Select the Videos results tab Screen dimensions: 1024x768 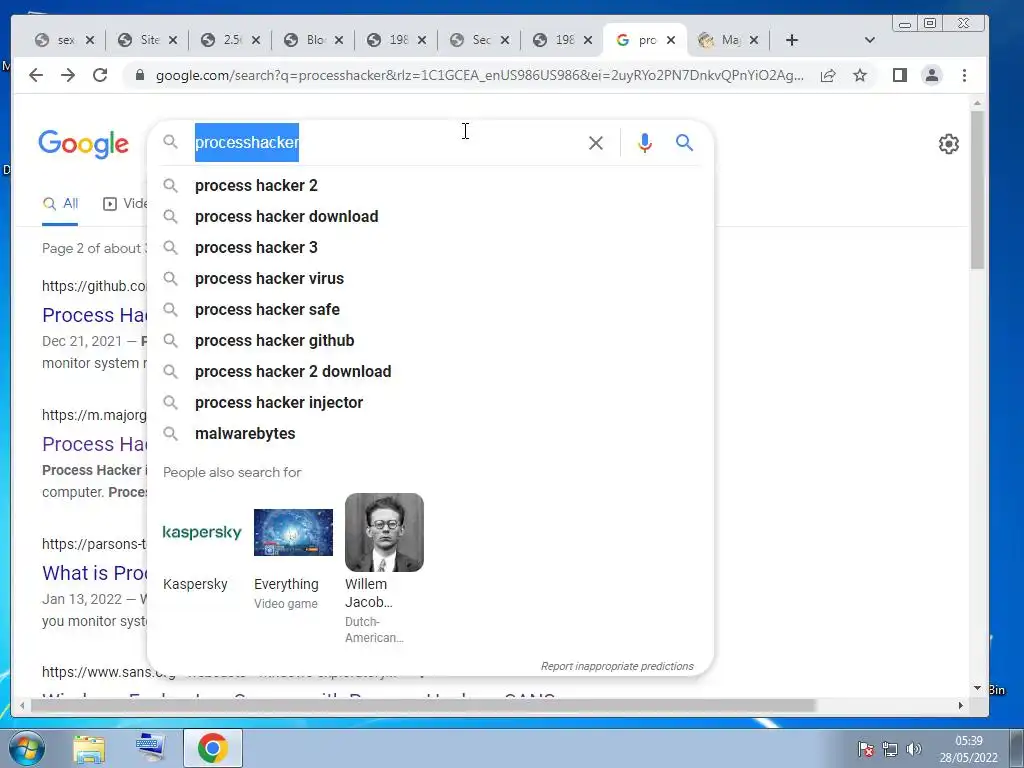tap(125, 204)
